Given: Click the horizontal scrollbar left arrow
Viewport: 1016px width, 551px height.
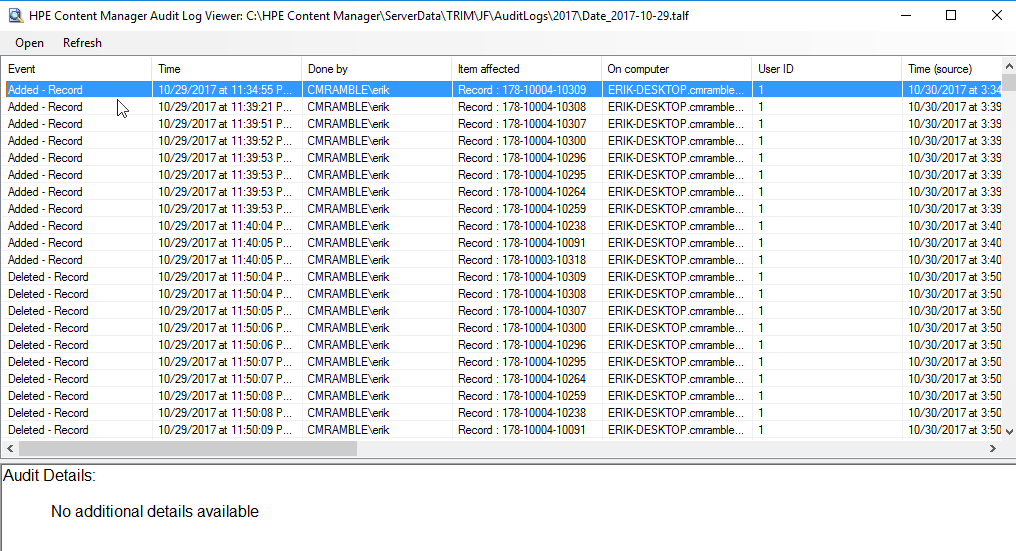Looking at the screenshot, I should coord(10,448).
